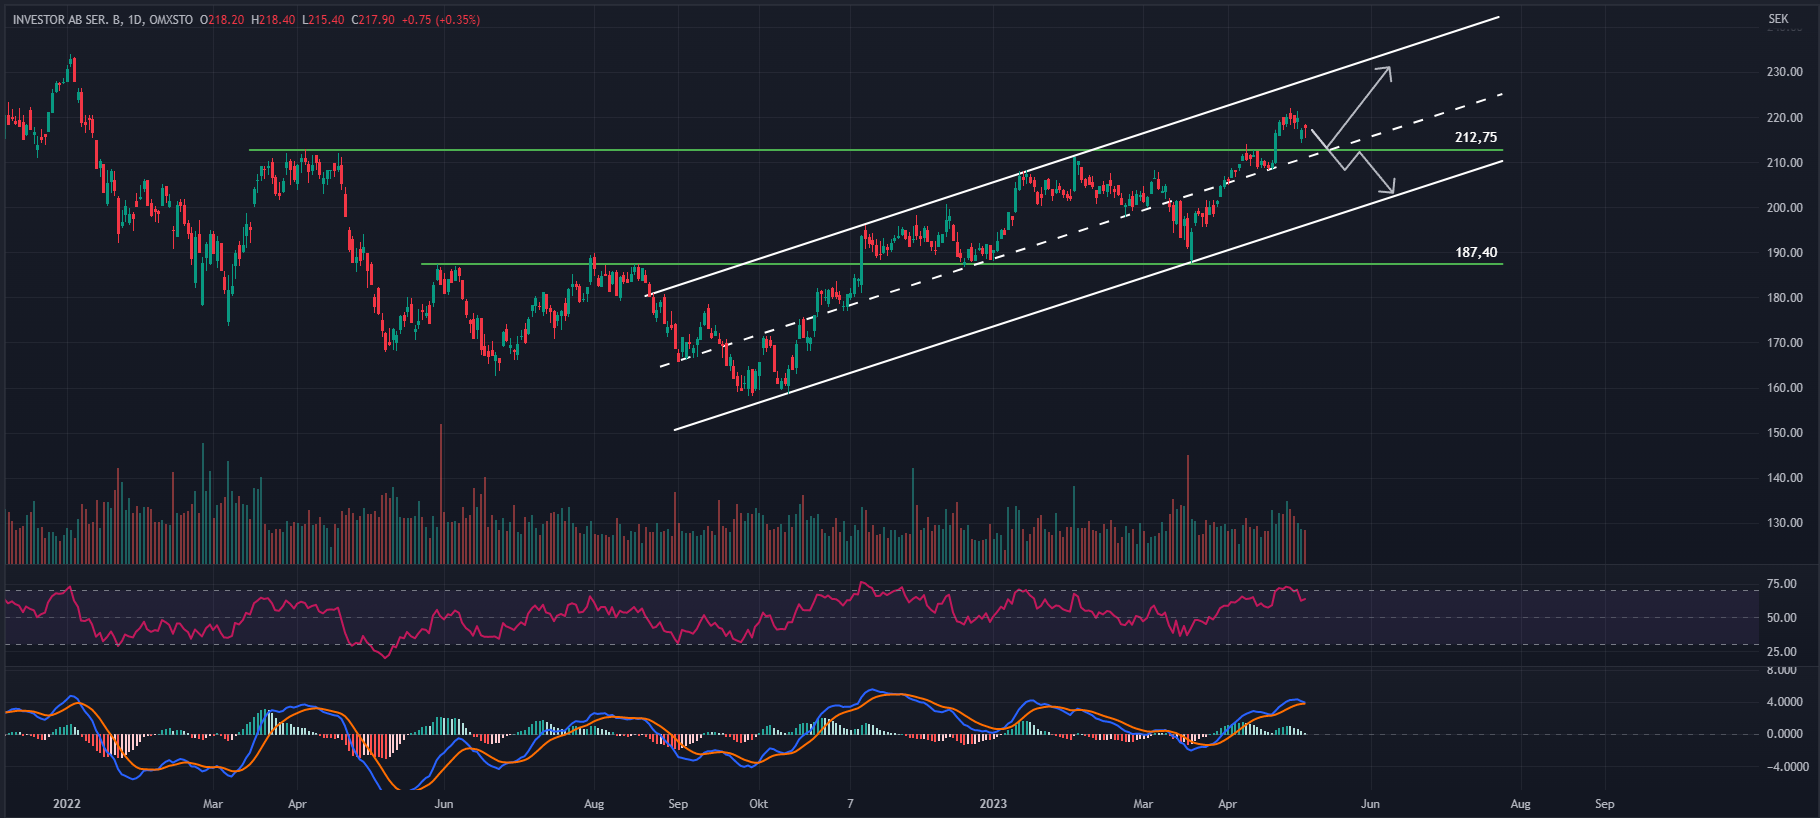1820x818 pixels.
Task: Click the 230.00 price axis label
Action: (x=1784, y=73)
